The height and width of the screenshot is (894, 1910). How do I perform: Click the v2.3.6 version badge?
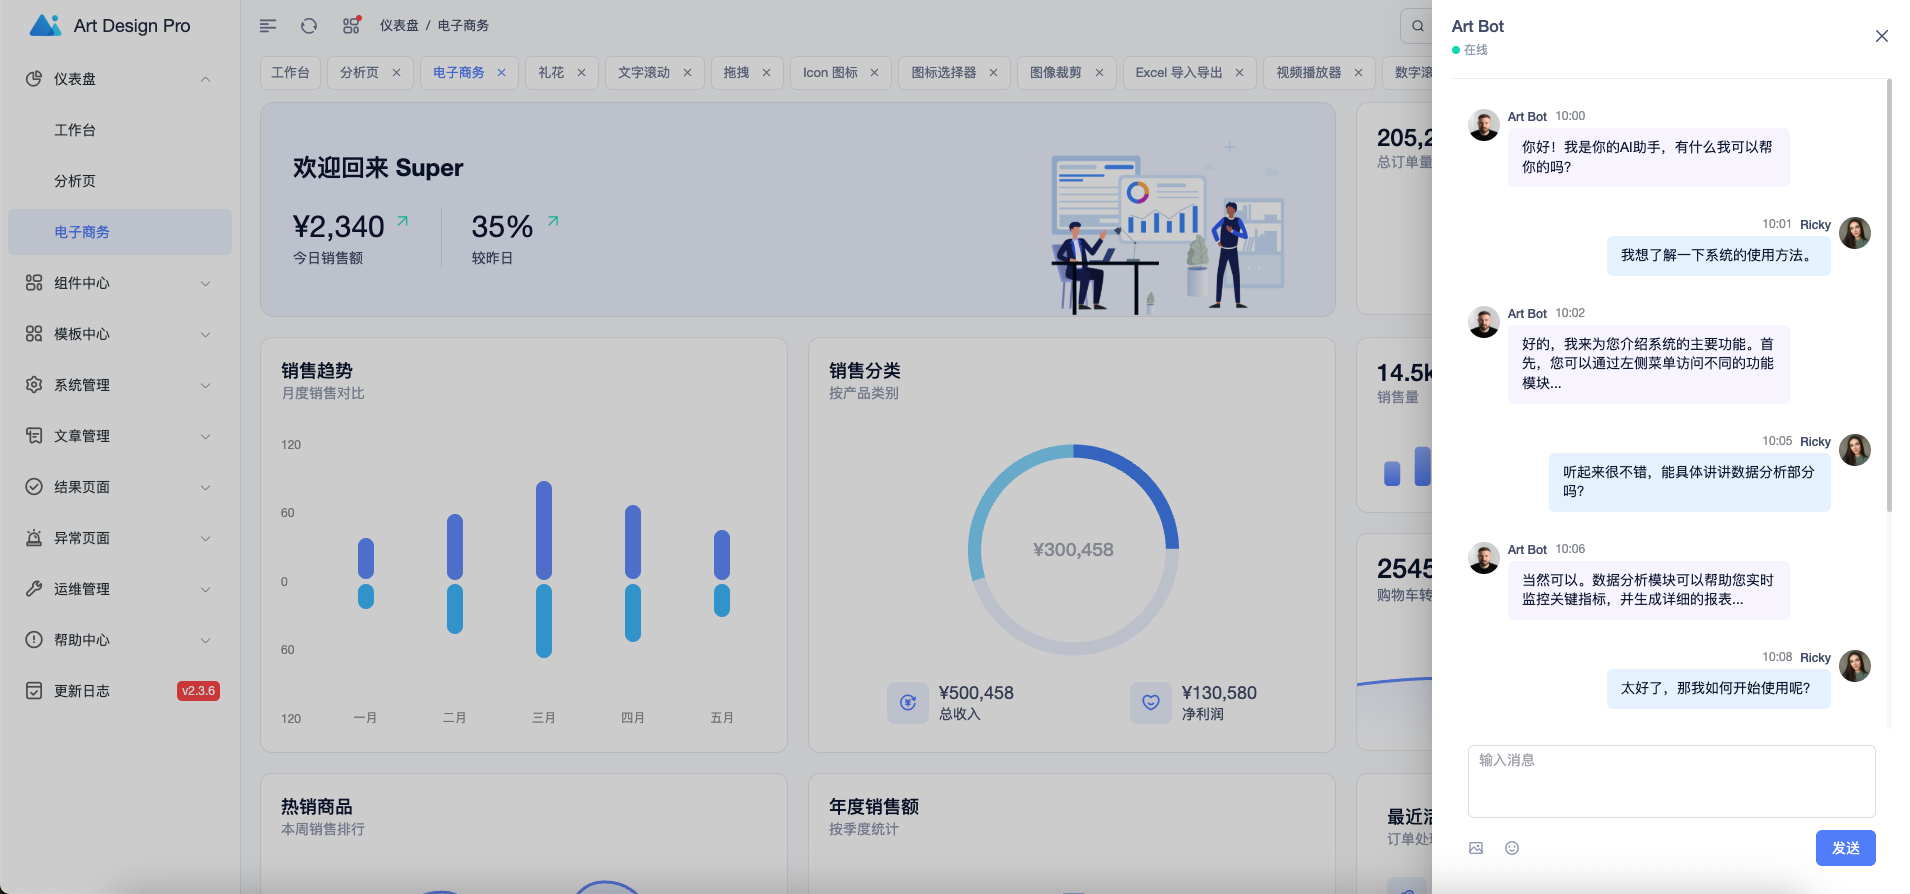pyautogui.click(x=198, y=691)
